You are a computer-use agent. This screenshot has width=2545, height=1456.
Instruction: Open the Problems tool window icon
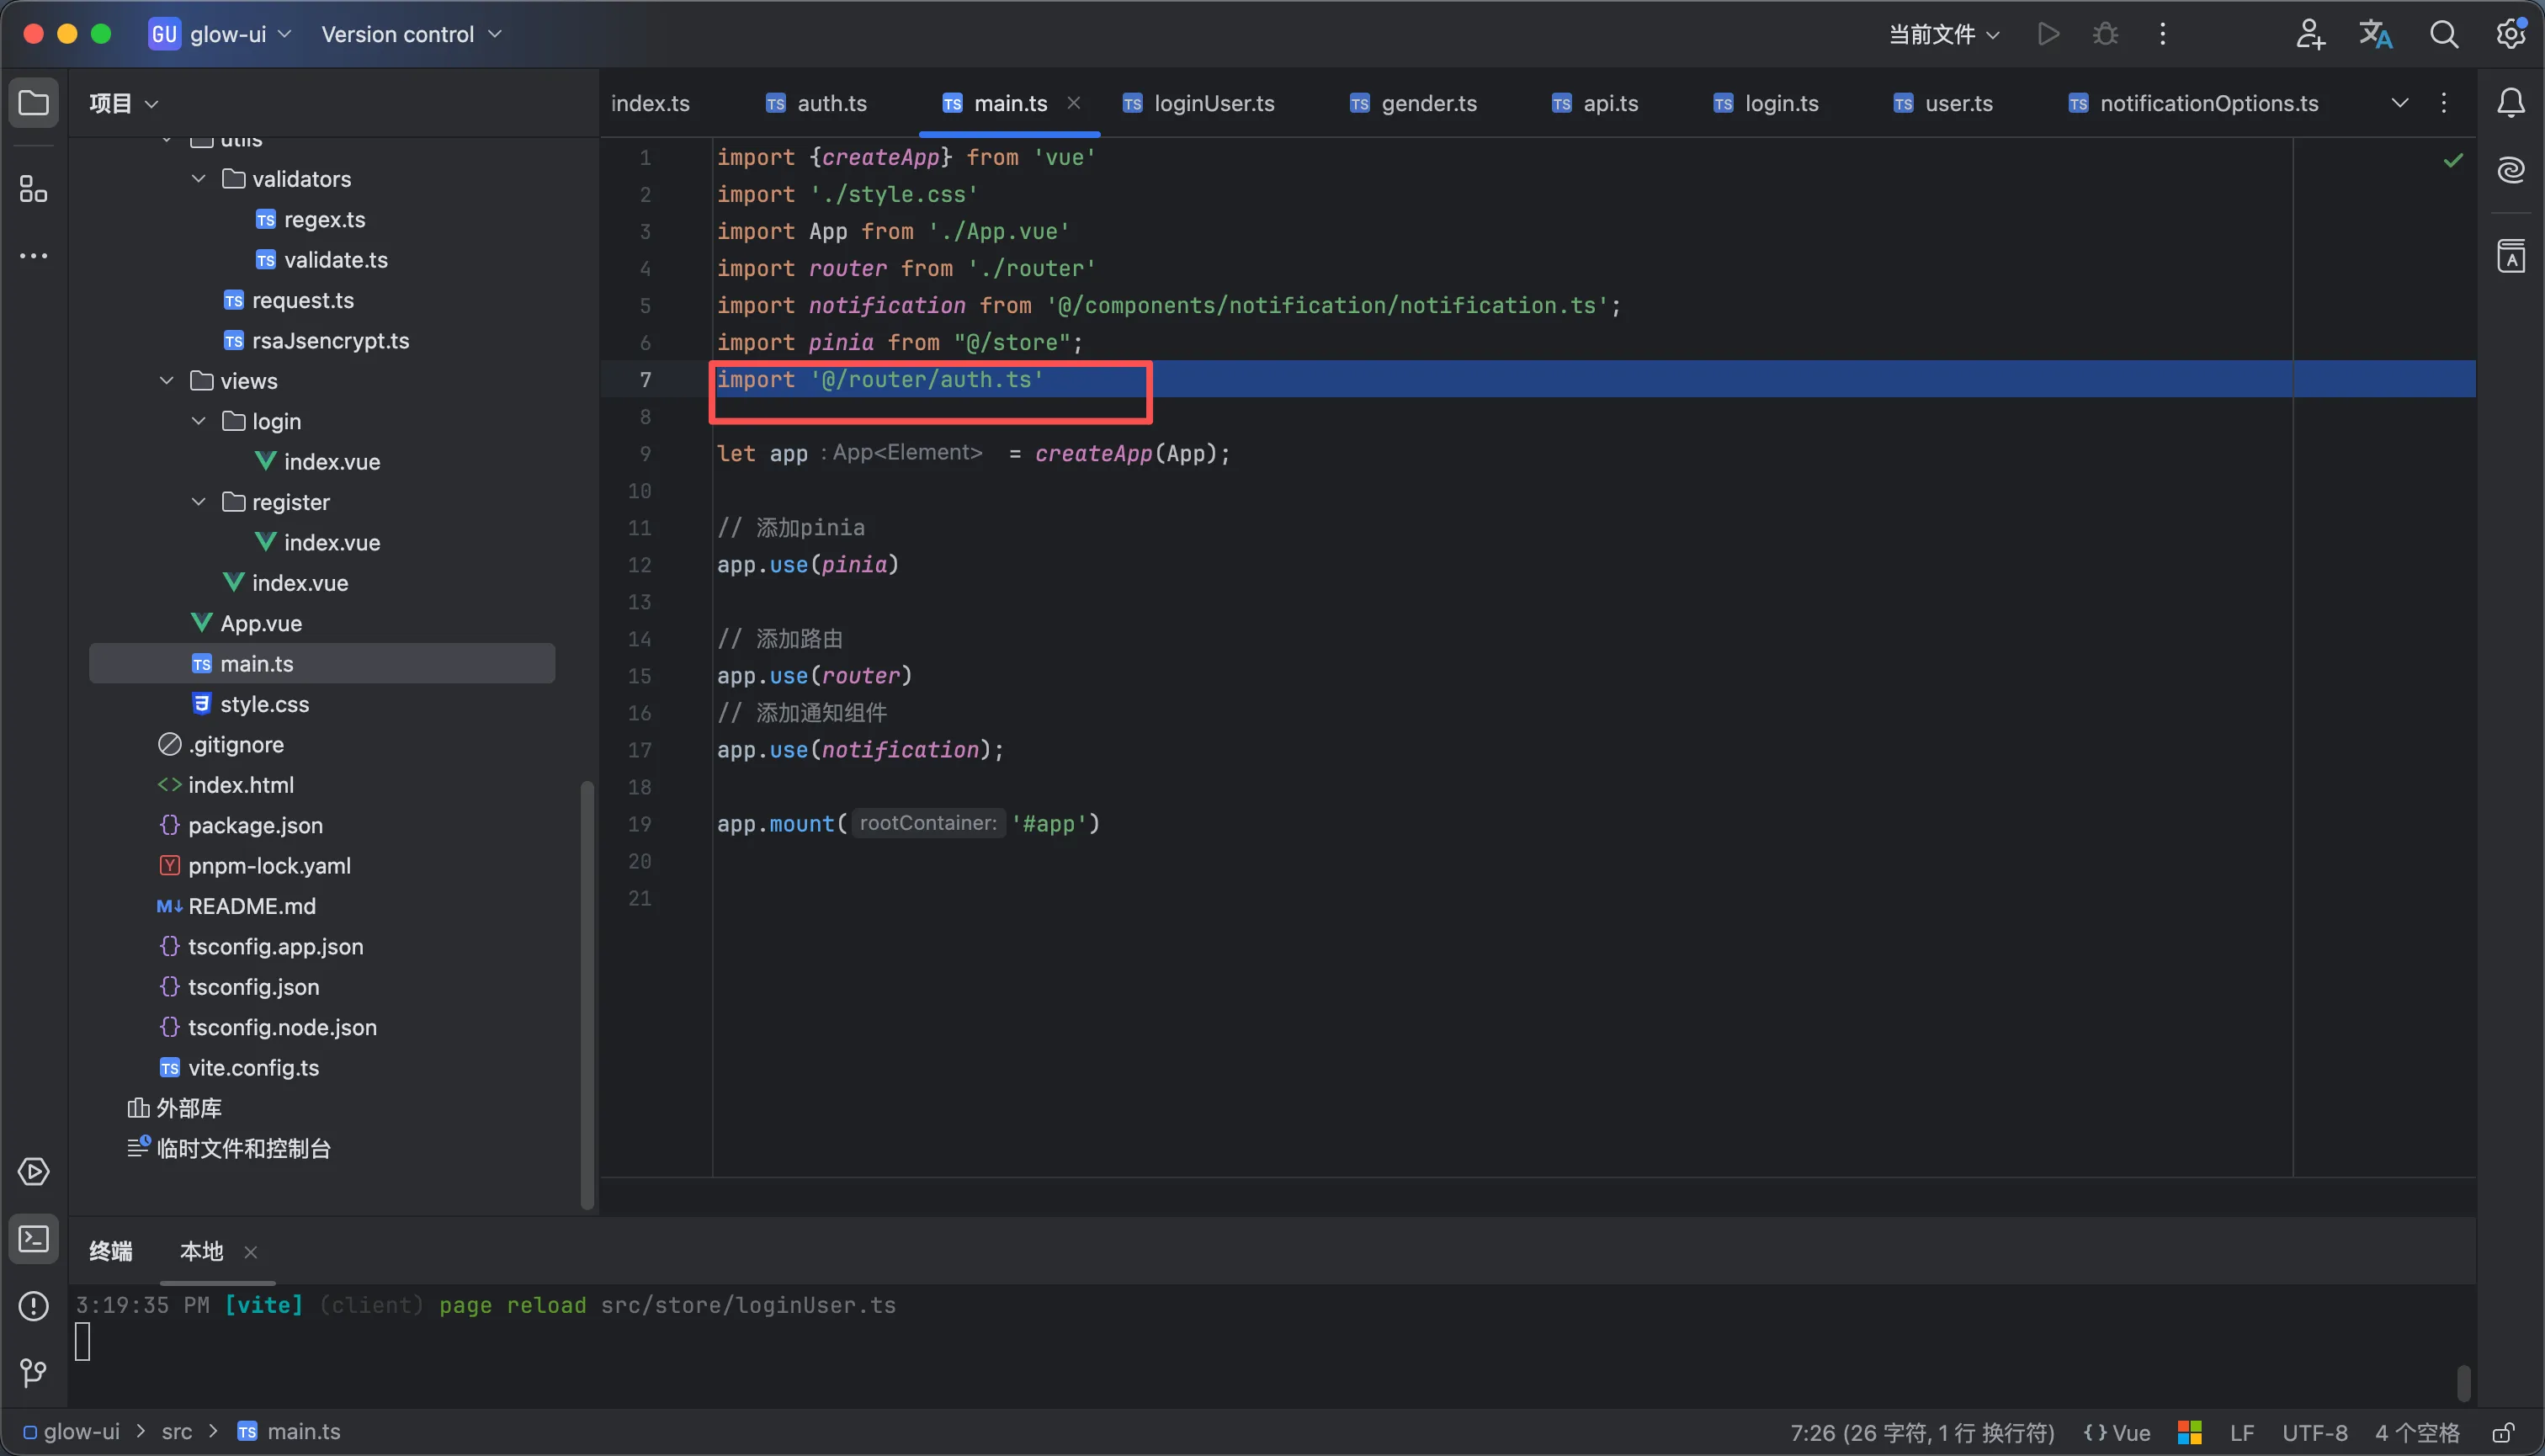click(33, 1306)
